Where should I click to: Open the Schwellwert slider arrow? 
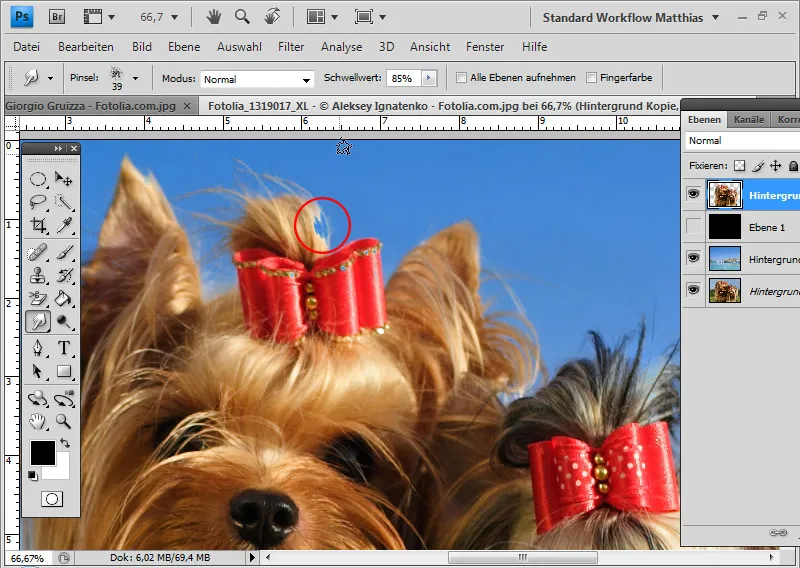(429, 78)
